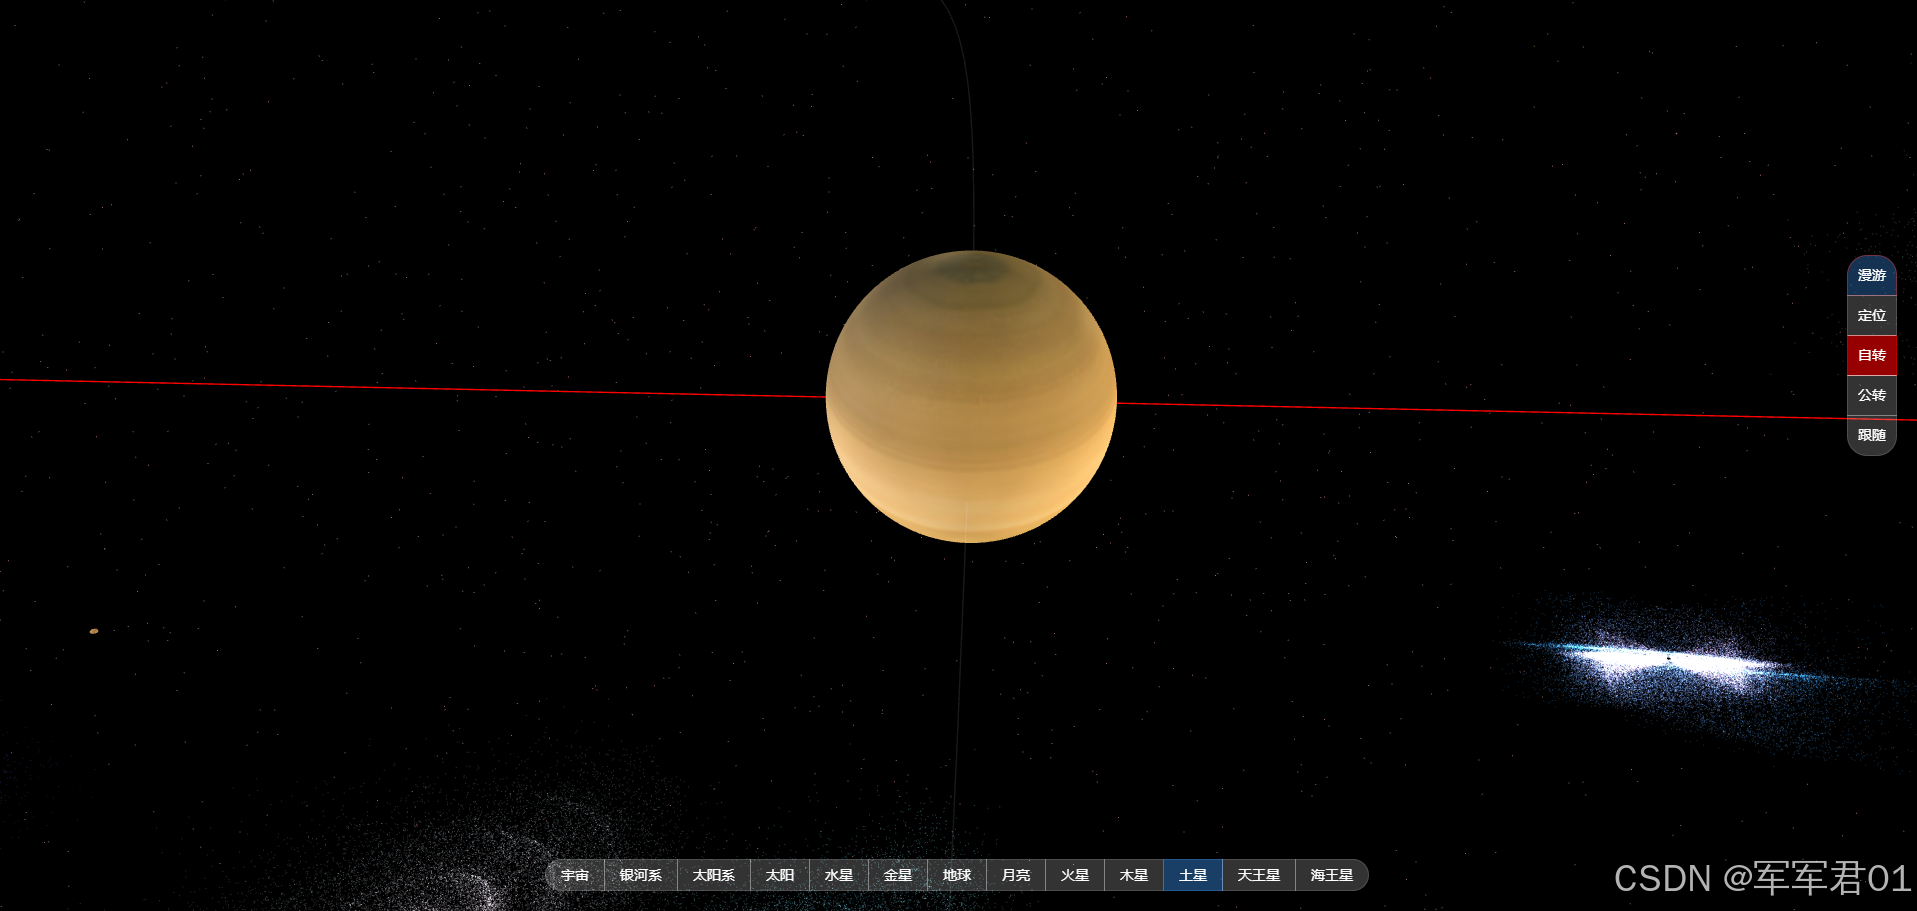
Task: Open the 火星 planet view
Action: 1075,875
